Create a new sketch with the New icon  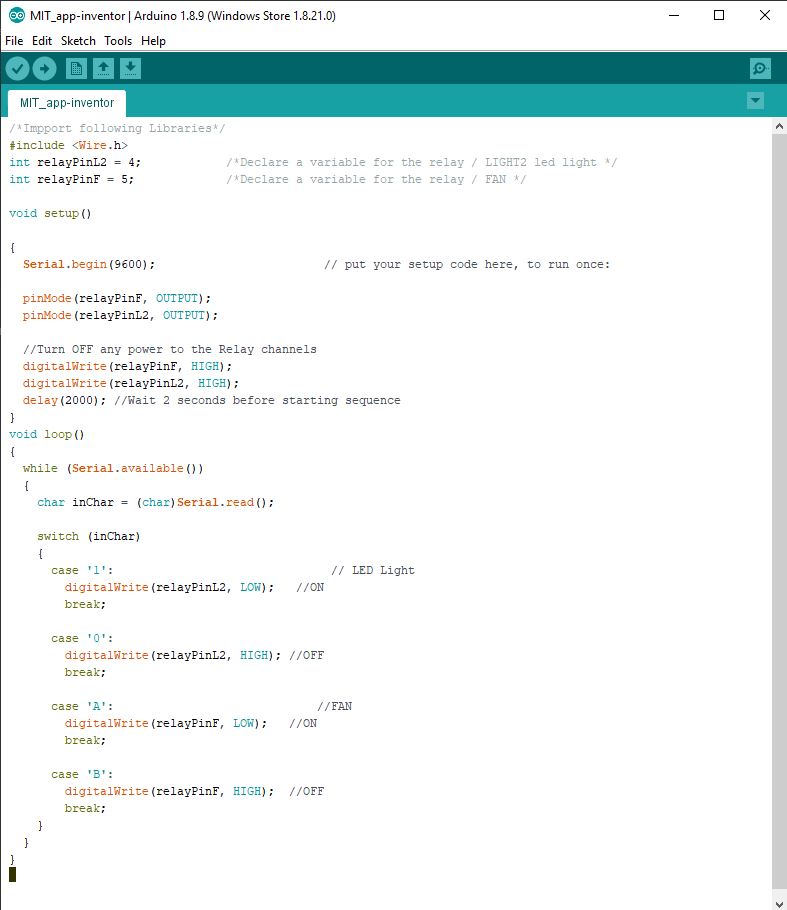click(76, 69)
